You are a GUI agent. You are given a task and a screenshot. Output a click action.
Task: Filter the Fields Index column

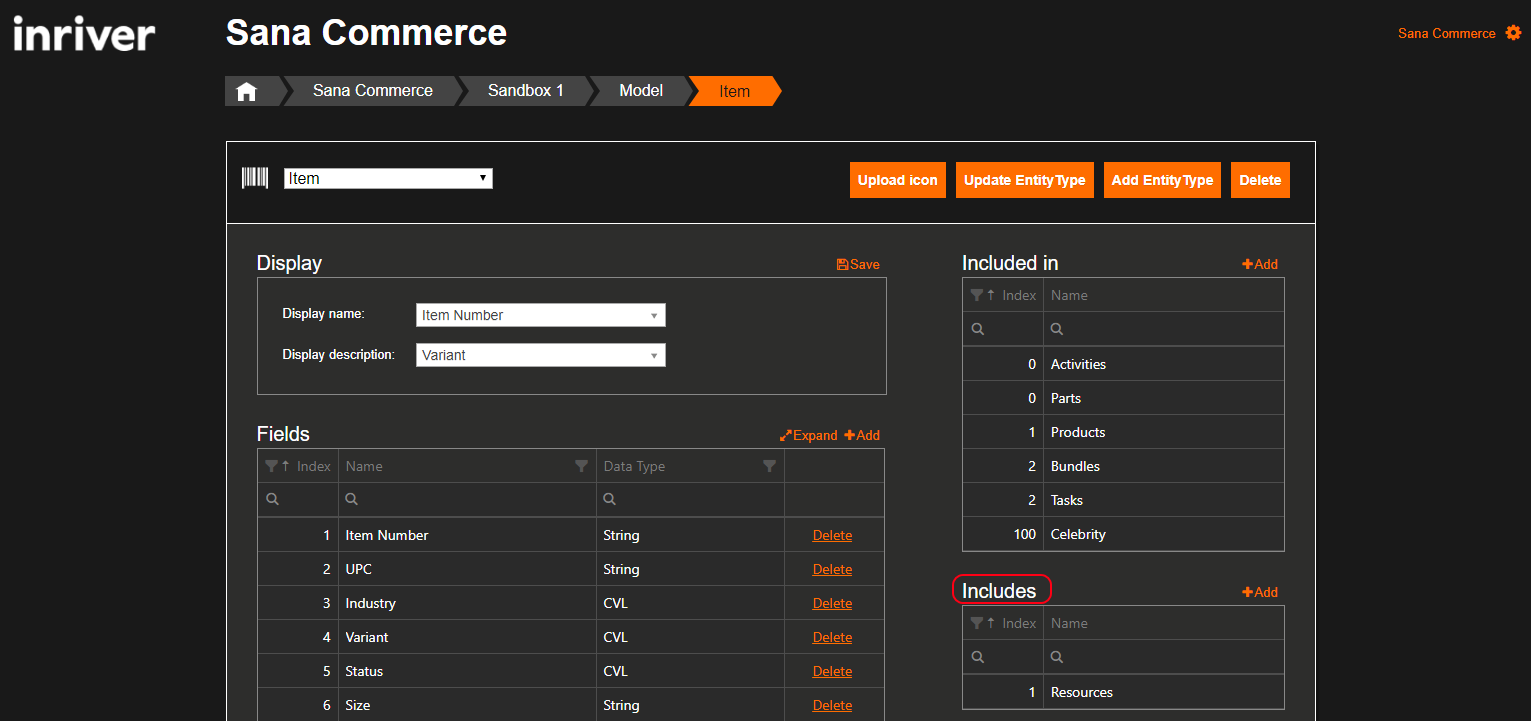coord(272,466)
